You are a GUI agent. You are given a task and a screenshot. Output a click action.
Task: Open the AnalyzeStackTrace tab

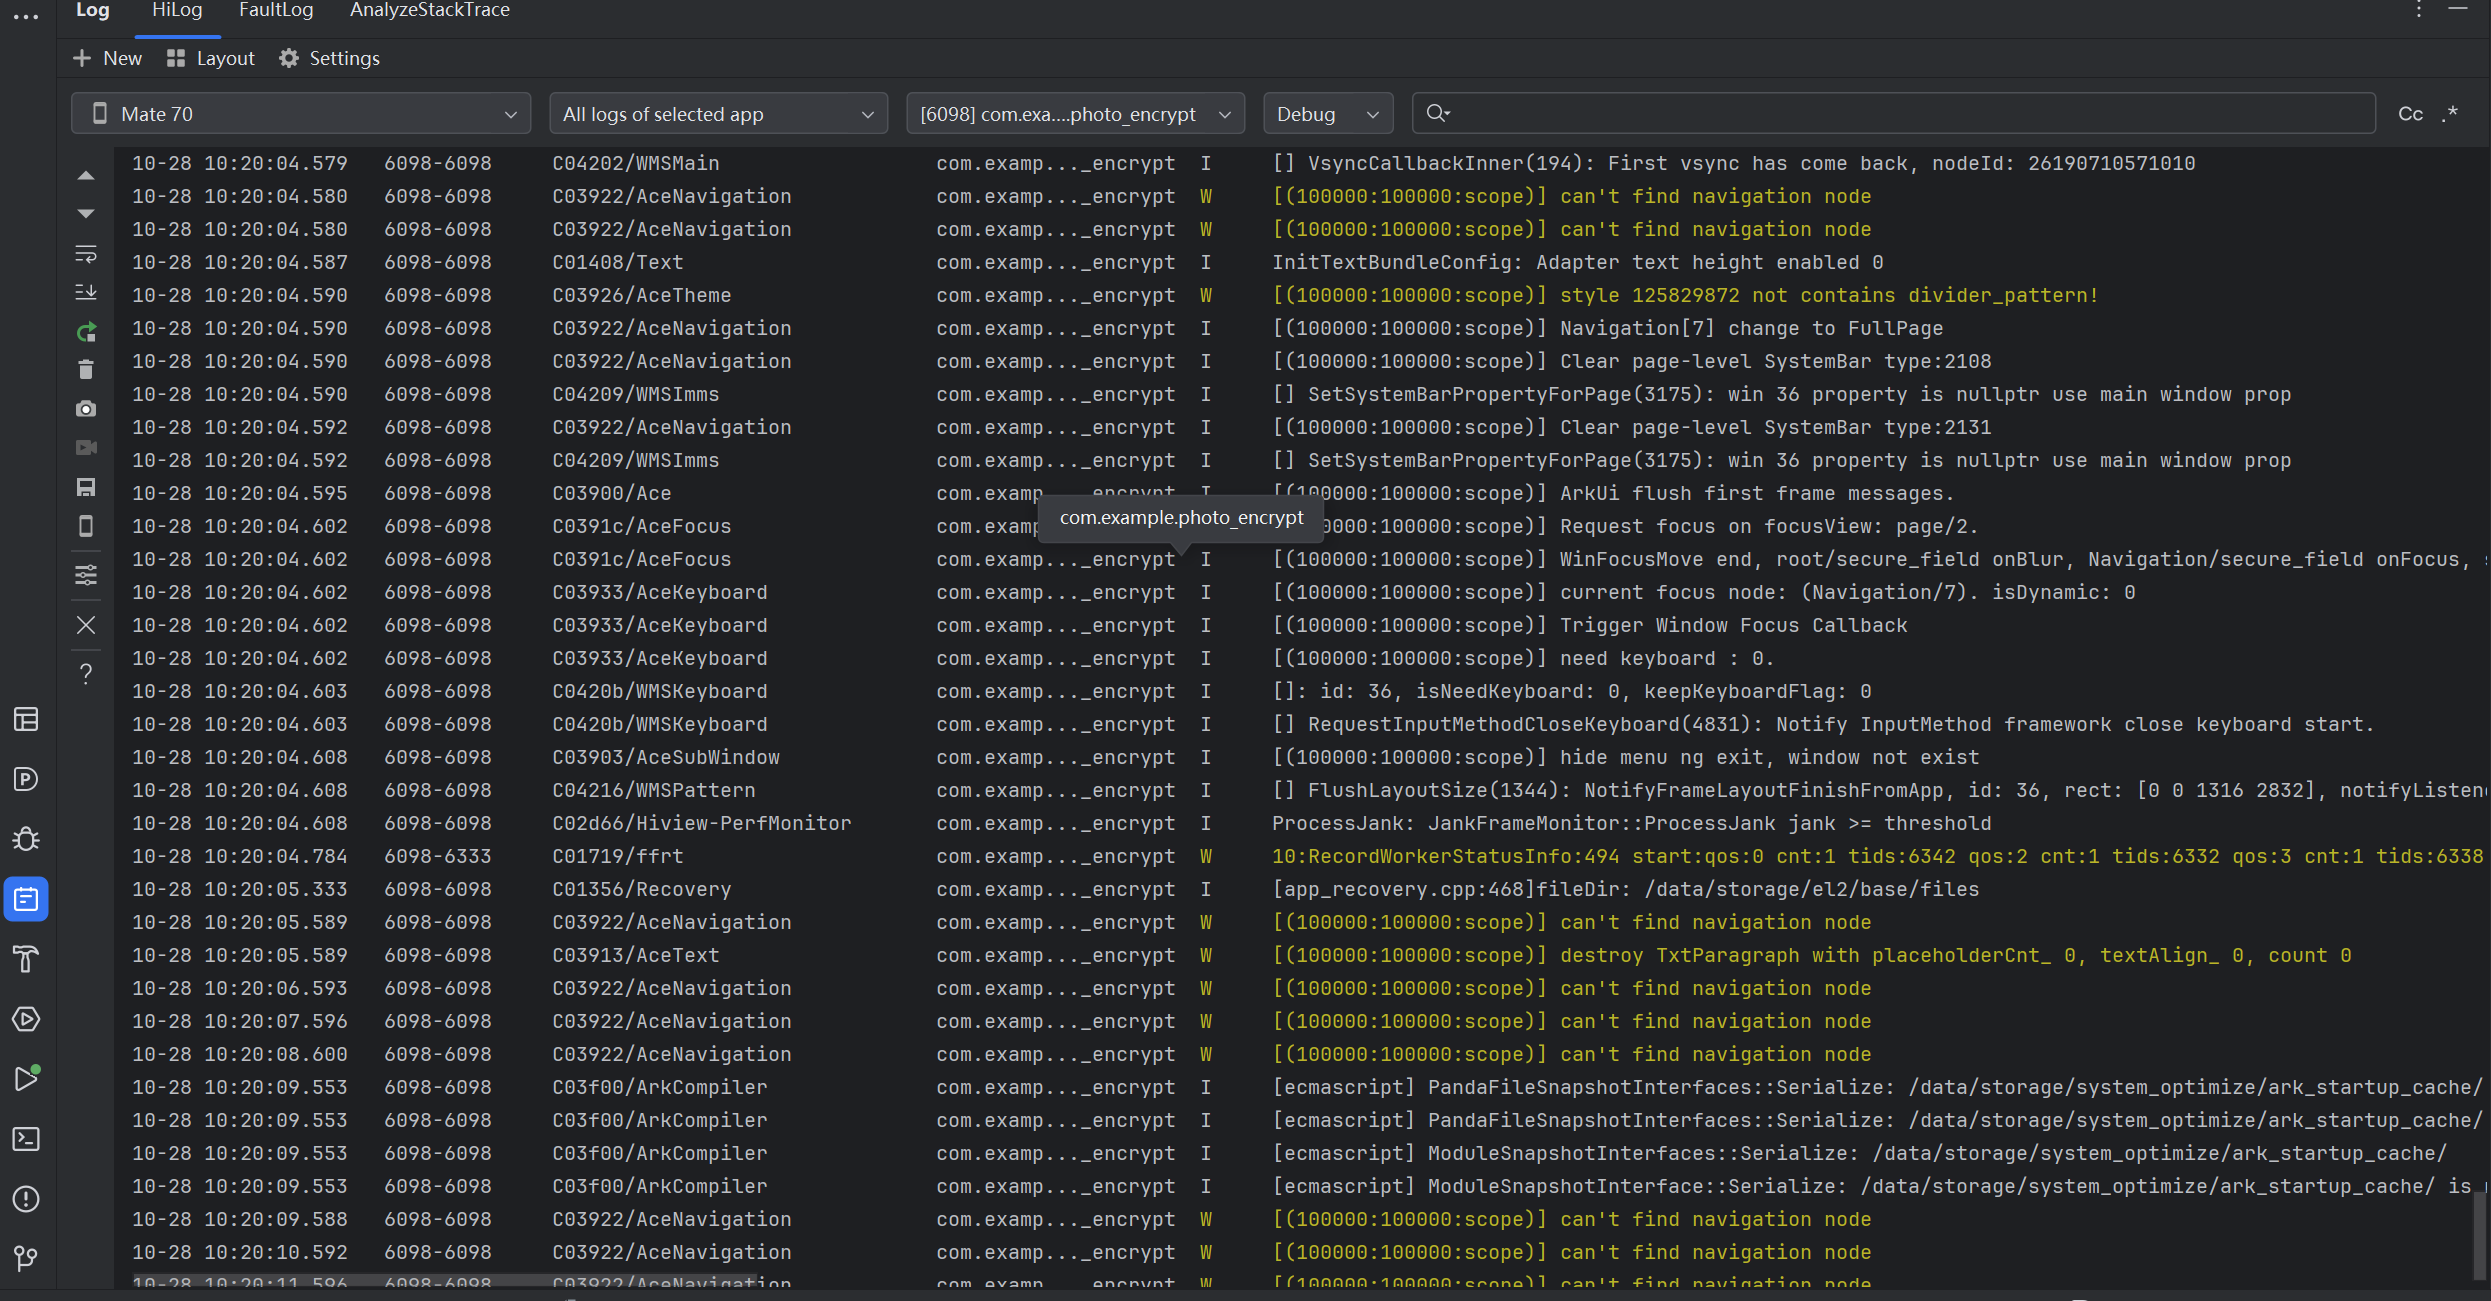(x=429, y=10)
